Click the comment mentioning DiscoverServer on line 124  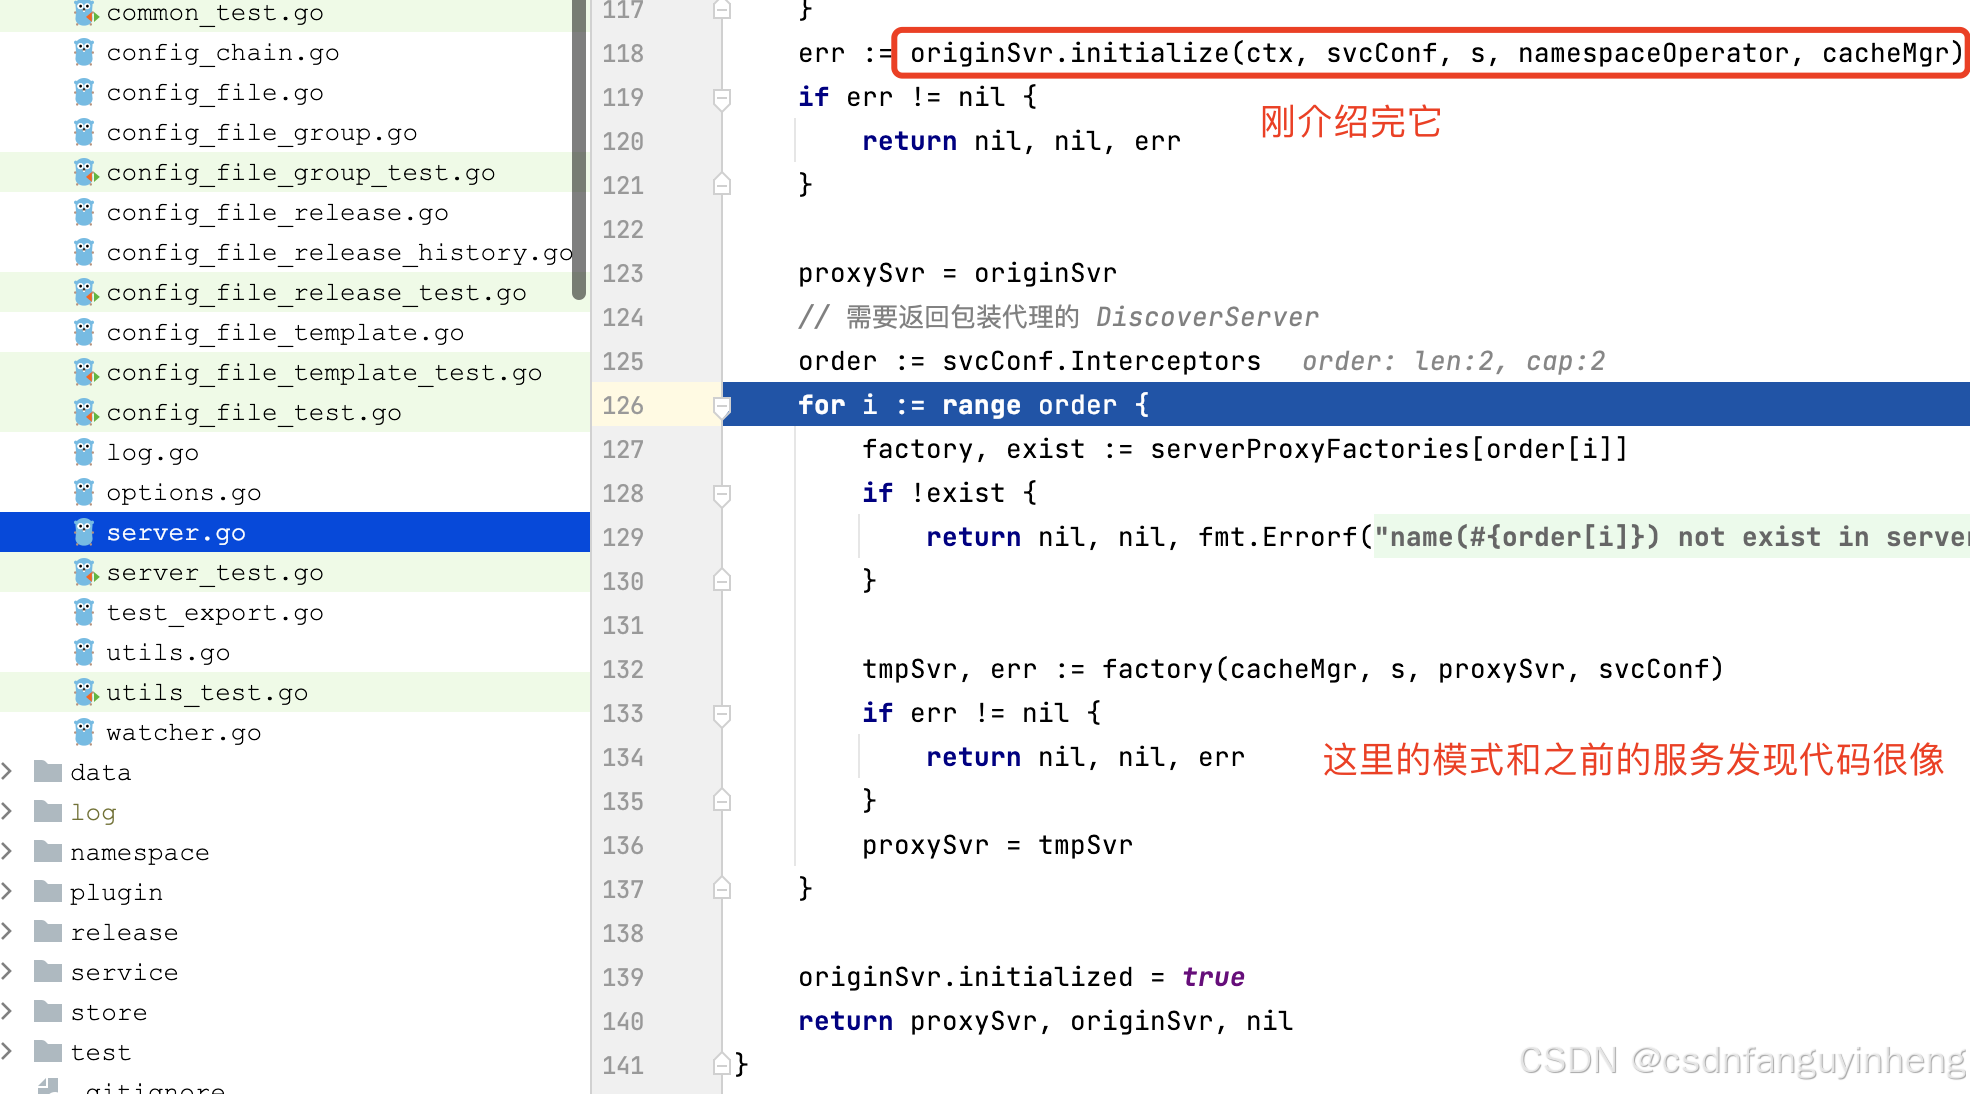(1058, 317)
